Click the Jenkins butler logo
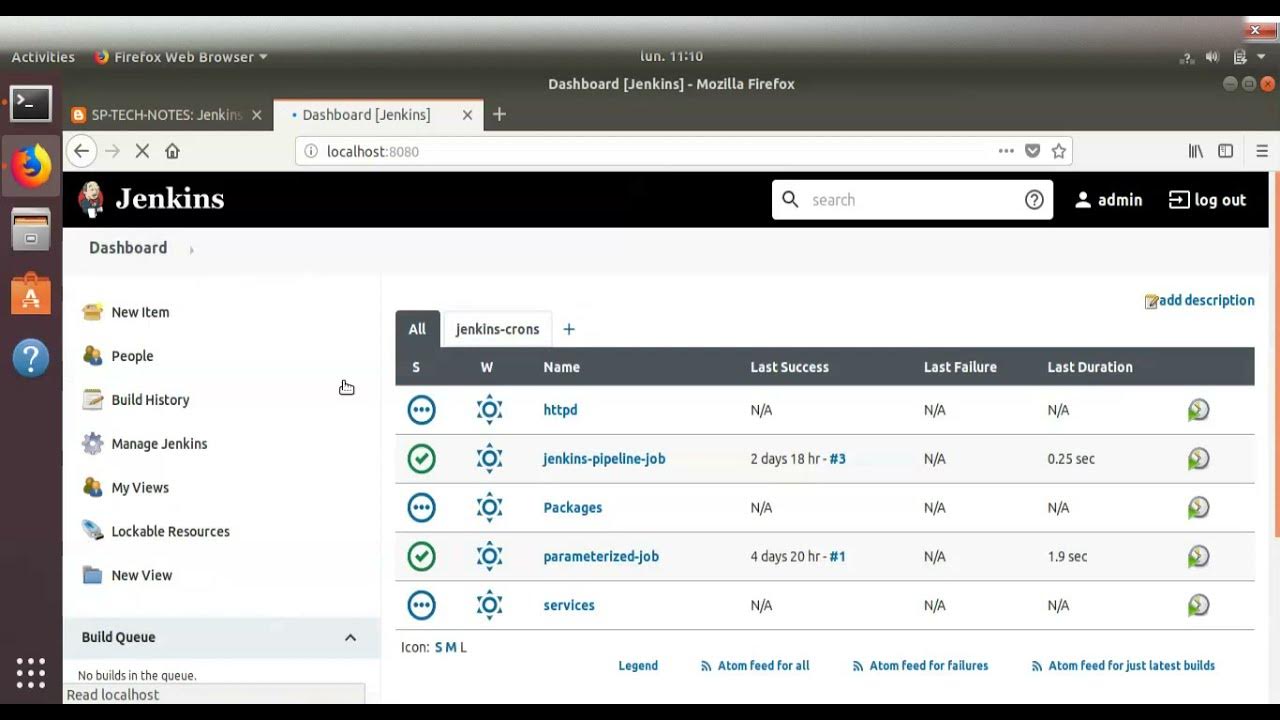Viewport: 1280px width, 720px height. [91, 199]
